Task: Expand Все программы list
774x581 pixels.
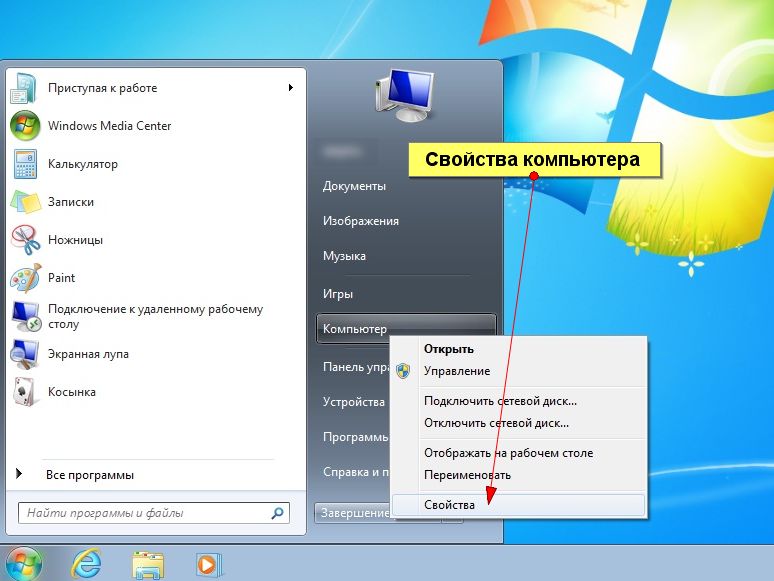Action: 89,475
